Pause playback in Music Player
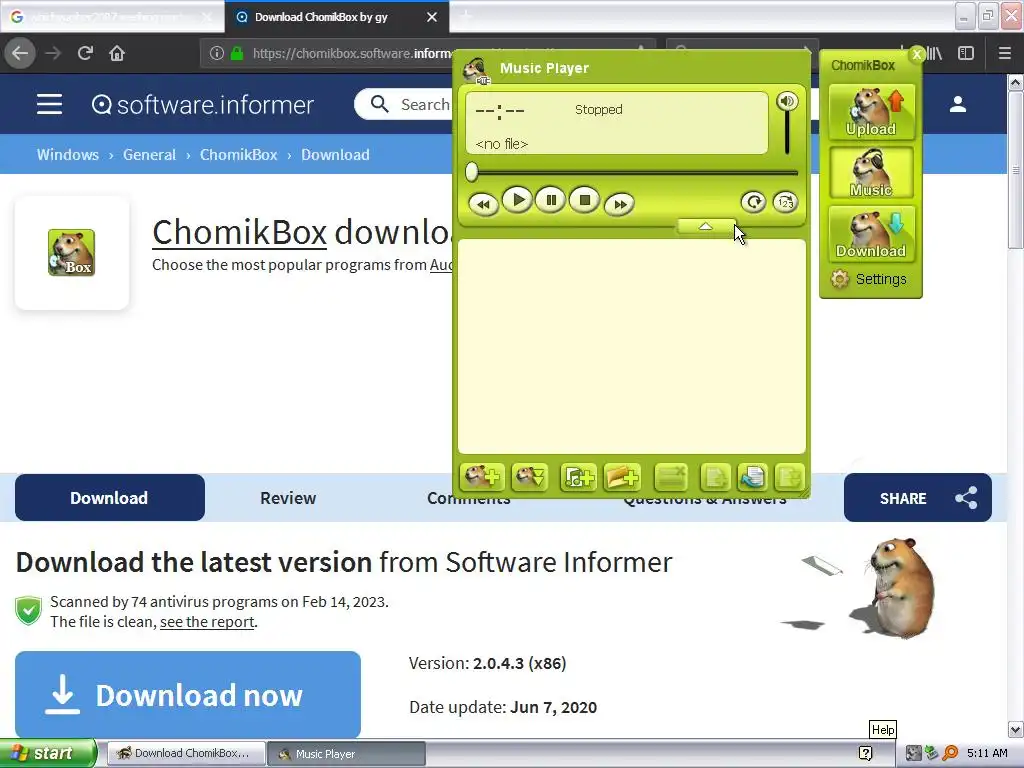The width and height of the screenshot is (1024, 768). point(551,200)
